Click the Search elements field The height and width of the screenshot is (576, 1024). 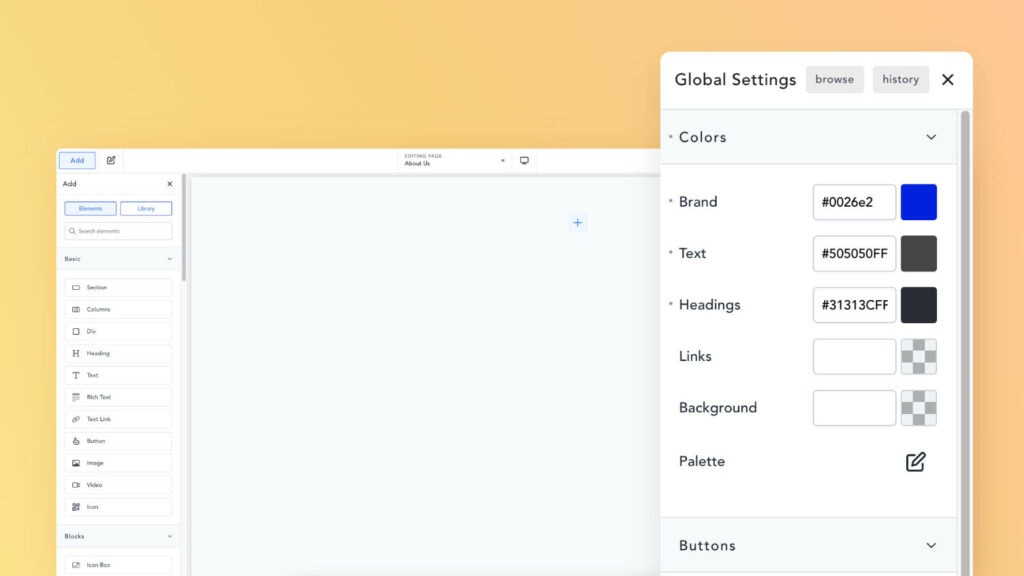click(x=118, y=231)
